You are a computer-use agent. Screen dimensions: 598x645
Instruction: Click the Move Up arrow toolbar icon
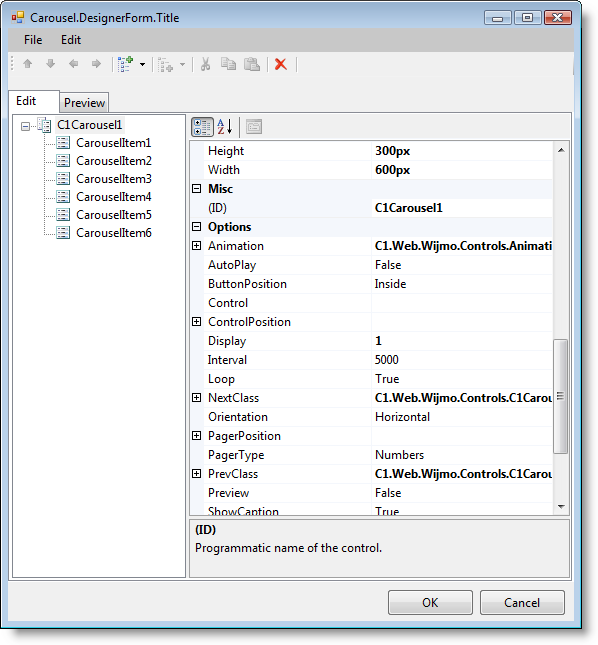(28, 64)
